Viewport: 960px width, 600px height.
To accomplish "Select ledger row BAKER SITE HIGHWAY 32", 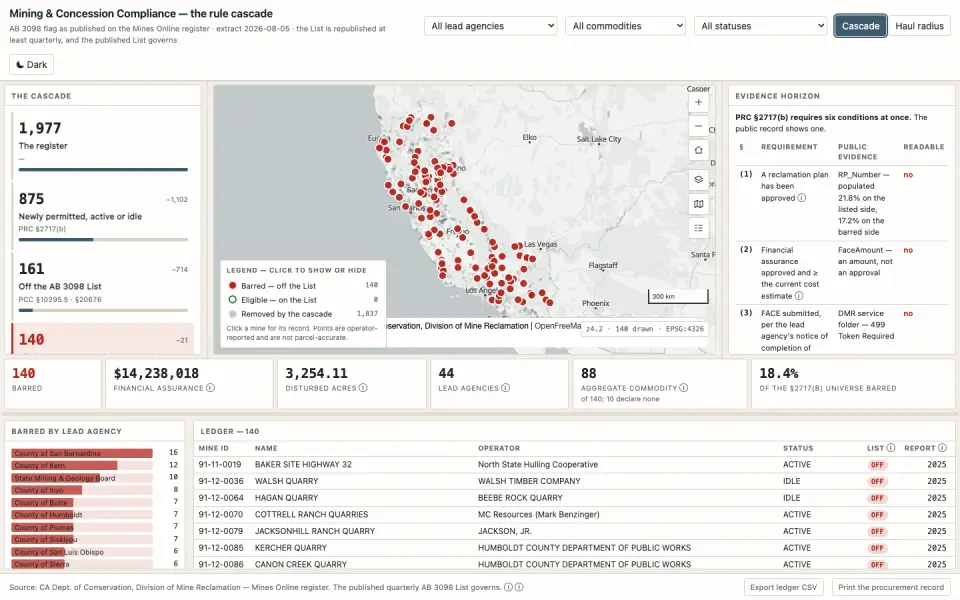I will 574,465.
